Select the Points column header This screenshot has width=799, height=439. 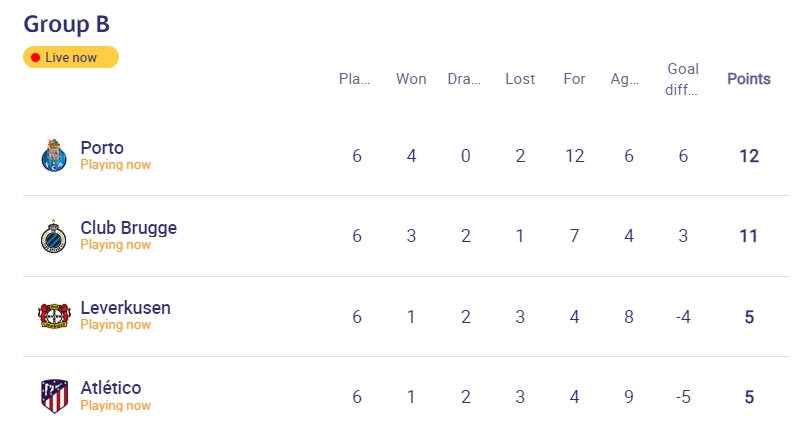coord(749,79)
